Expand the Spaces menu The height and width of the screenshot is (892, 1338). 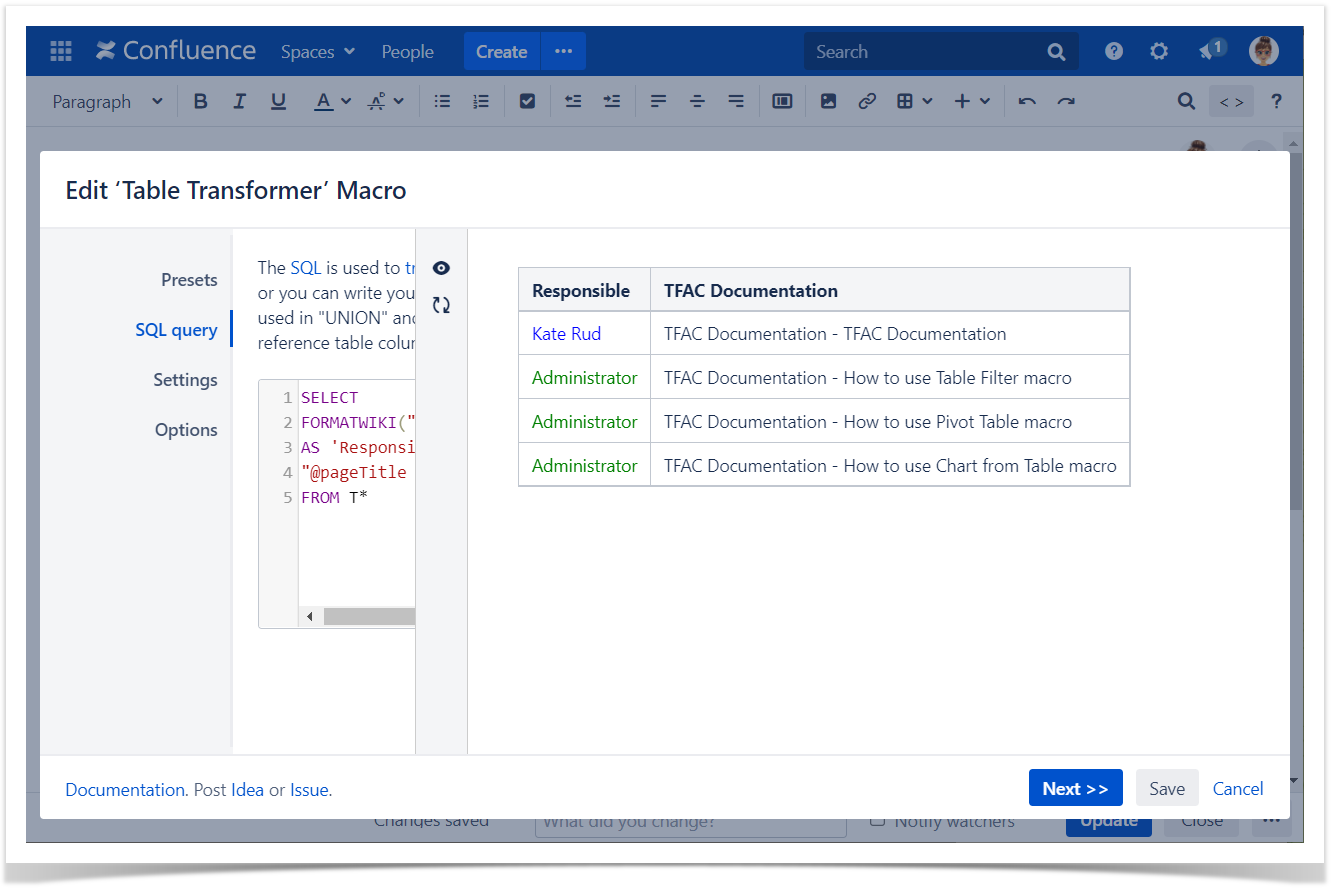pyautogui.click(x=317, y=51)
